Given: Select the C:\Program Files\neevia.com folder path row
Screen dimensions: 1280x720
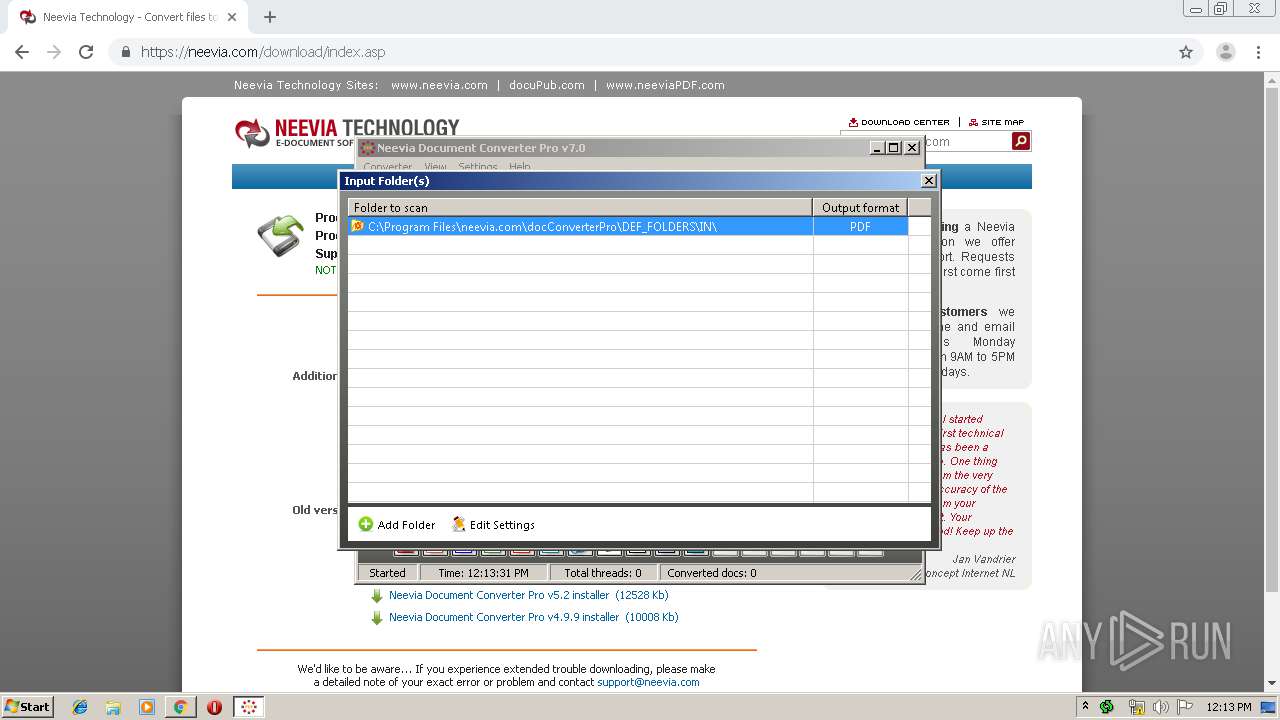Looking at the screenshot, I should tap(580, 226).
